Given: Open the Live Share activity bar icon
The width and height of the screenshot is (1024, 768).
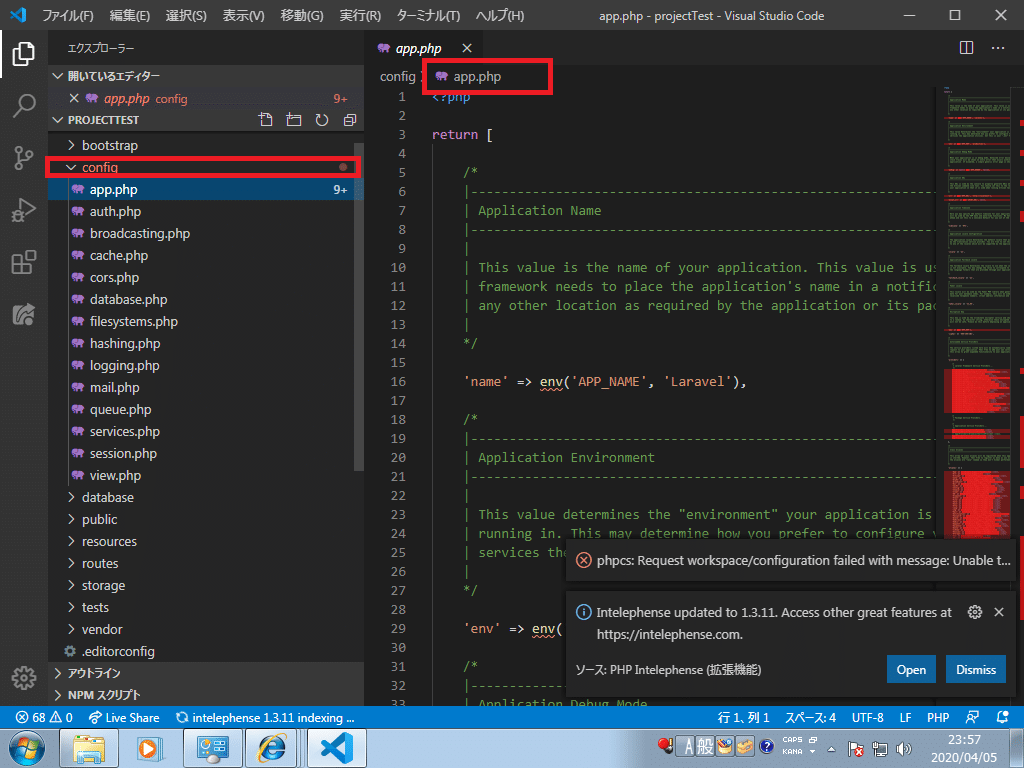Looking at the screenshot, I should (x=24, y=315).
